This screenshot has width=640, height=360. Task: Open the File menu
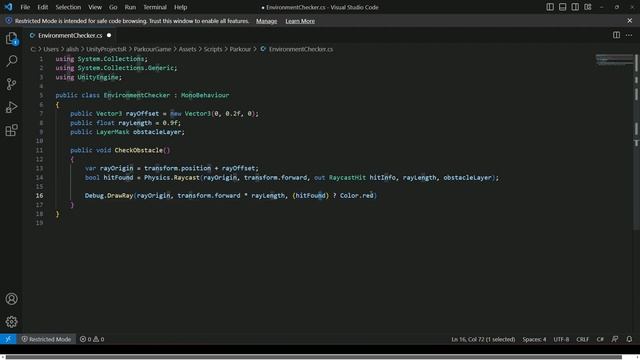point(25,7)
